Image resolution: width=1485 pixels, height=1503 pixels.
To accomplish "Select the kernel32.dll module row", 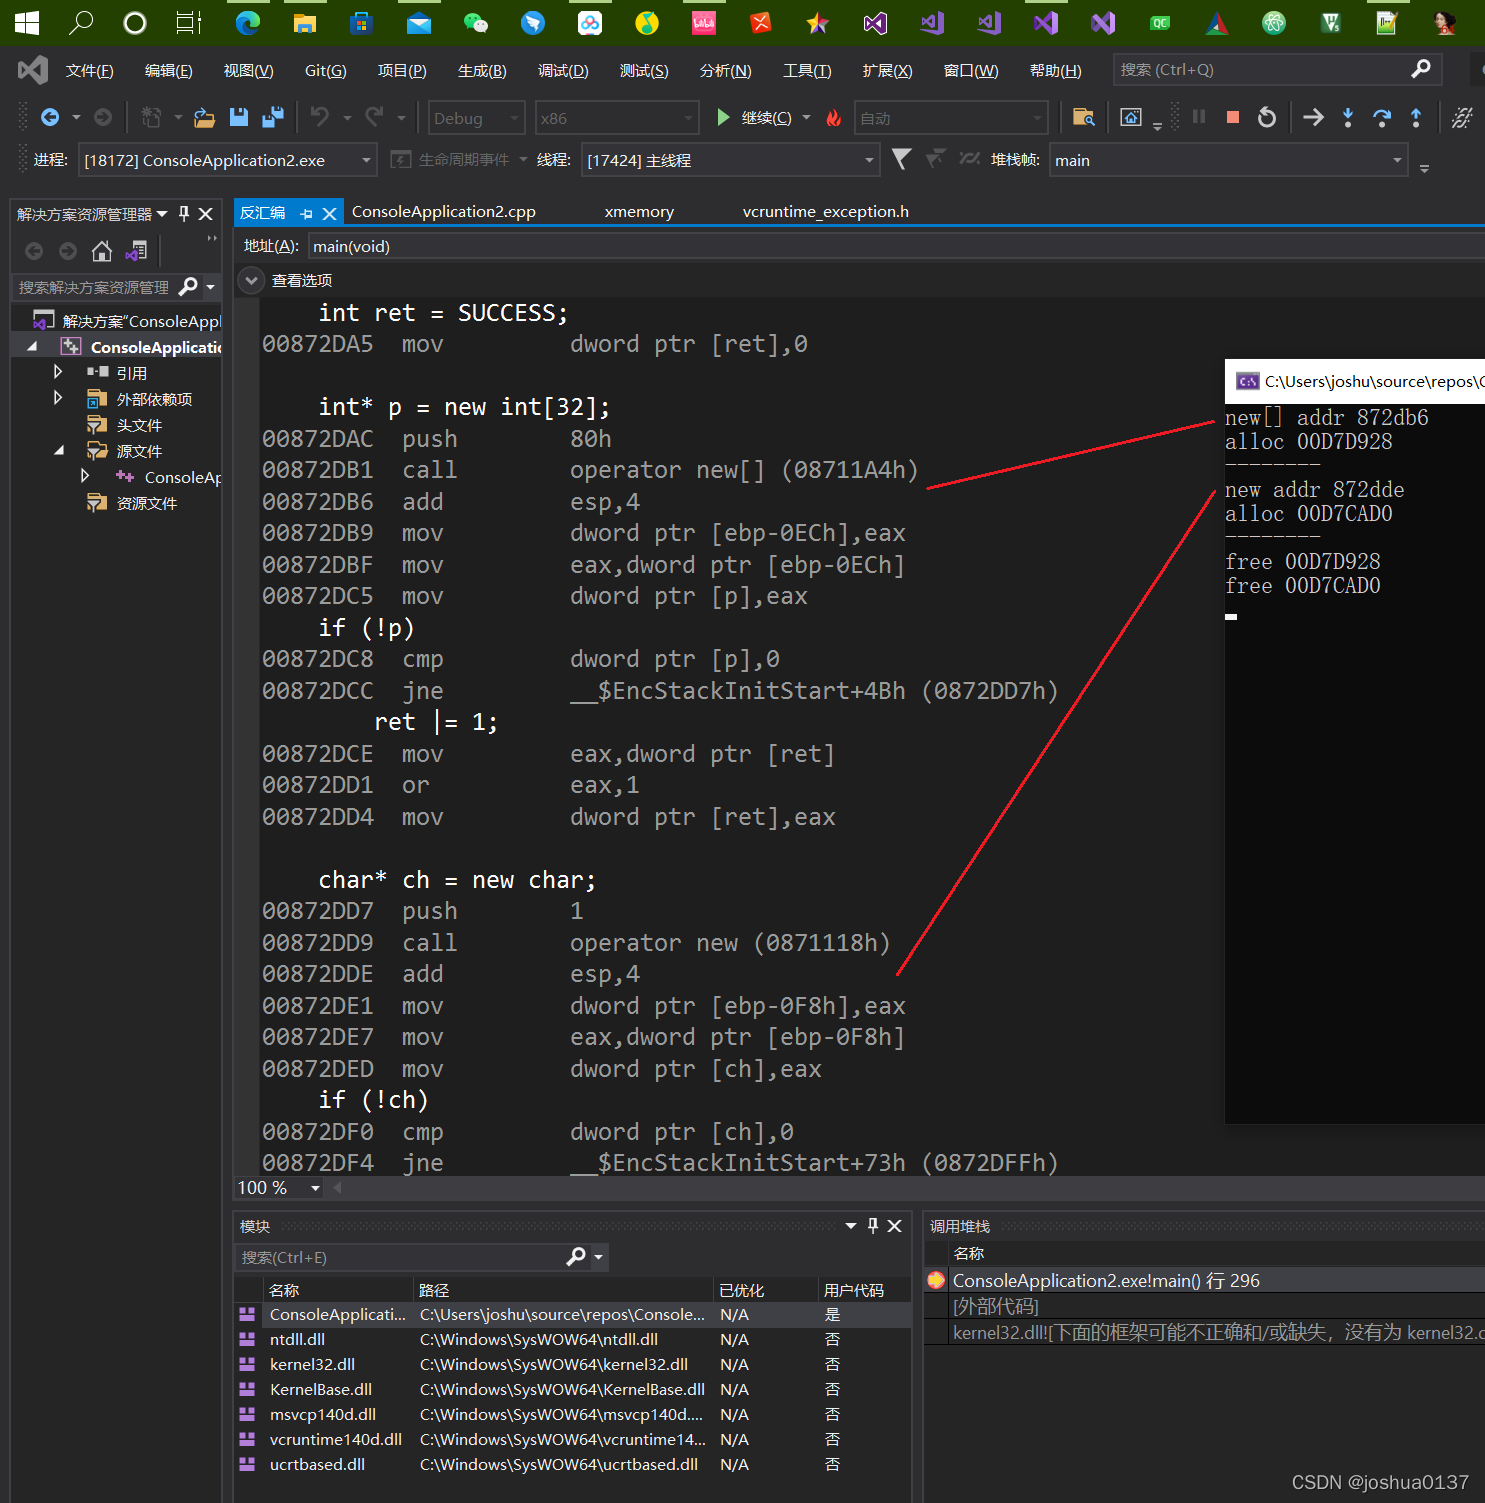I will point(572,1364).
